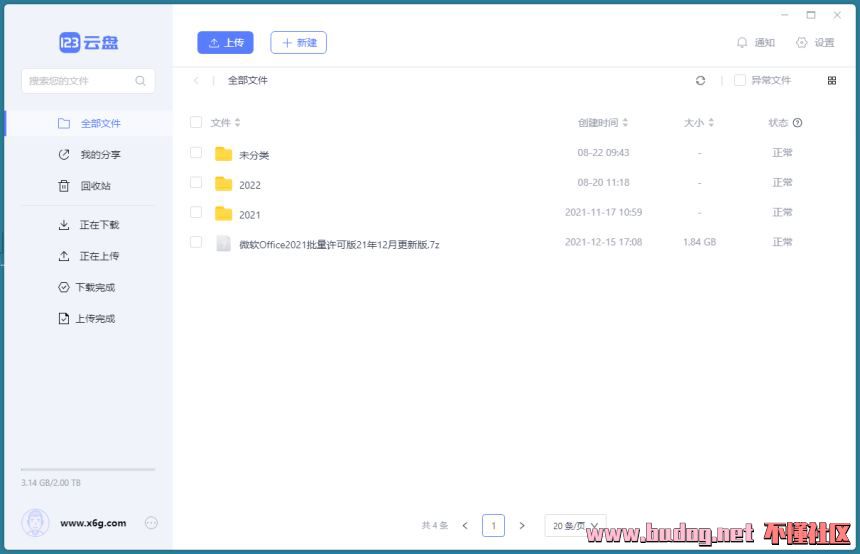Tick the select-all files checkbox

pyautogui.click(x=196, y=122)
